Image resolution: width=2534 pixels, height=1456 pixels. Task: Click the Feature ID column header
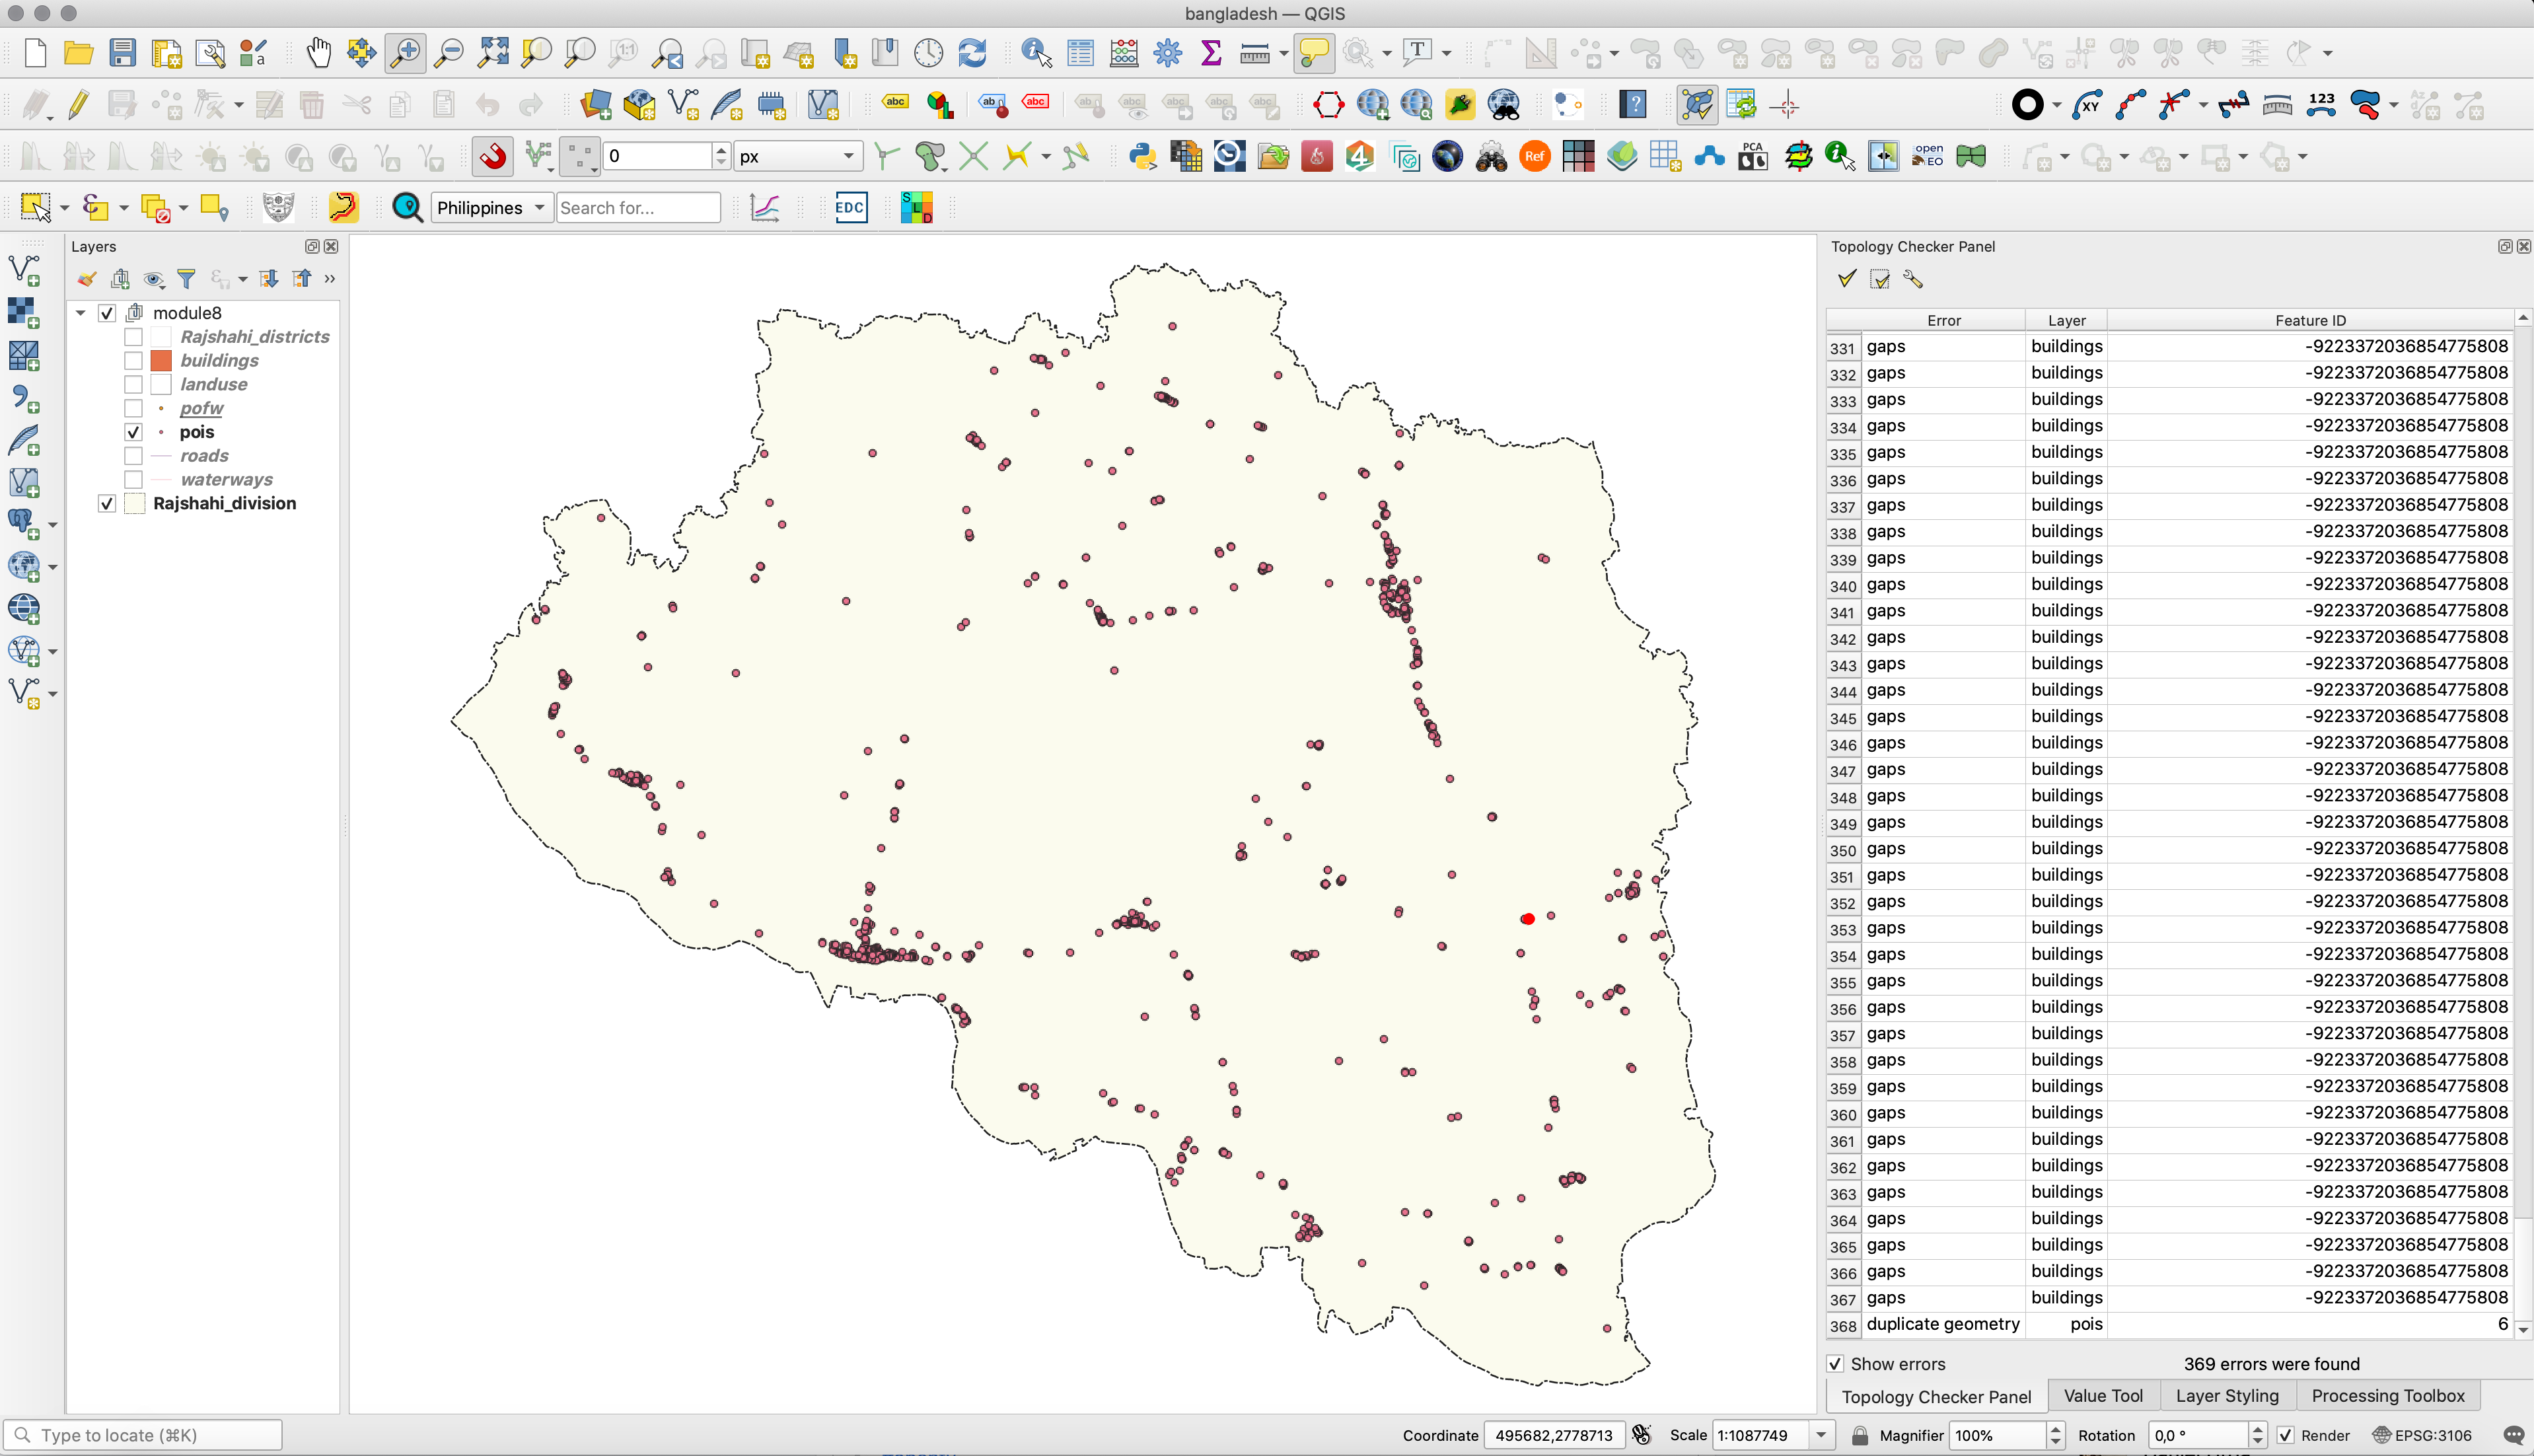point(2310,320)
